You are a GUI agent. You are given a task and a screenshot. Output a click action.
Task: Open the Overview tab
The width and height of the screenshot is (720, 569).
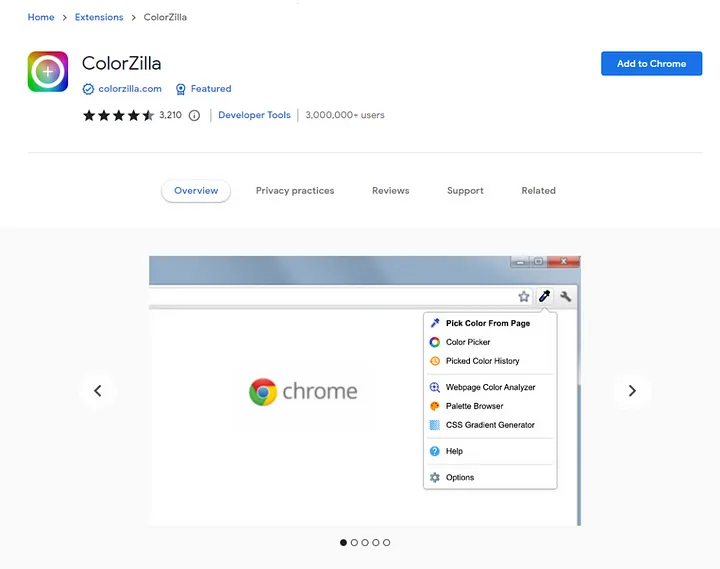[196, 191]
